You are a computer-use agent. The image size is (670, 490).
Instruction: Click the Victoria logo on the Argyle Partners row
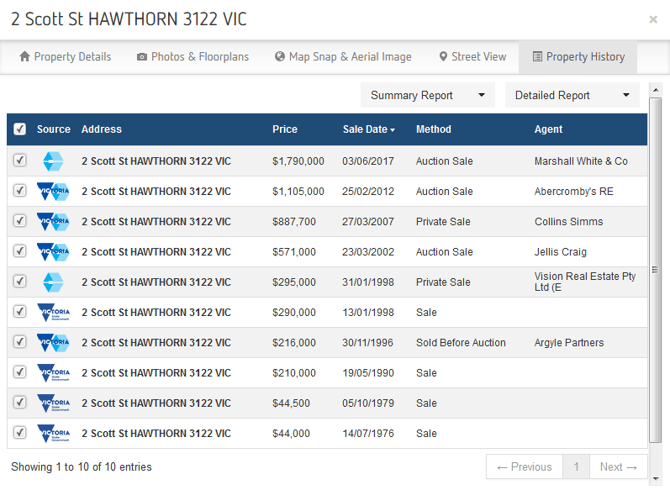click(53, 343)
